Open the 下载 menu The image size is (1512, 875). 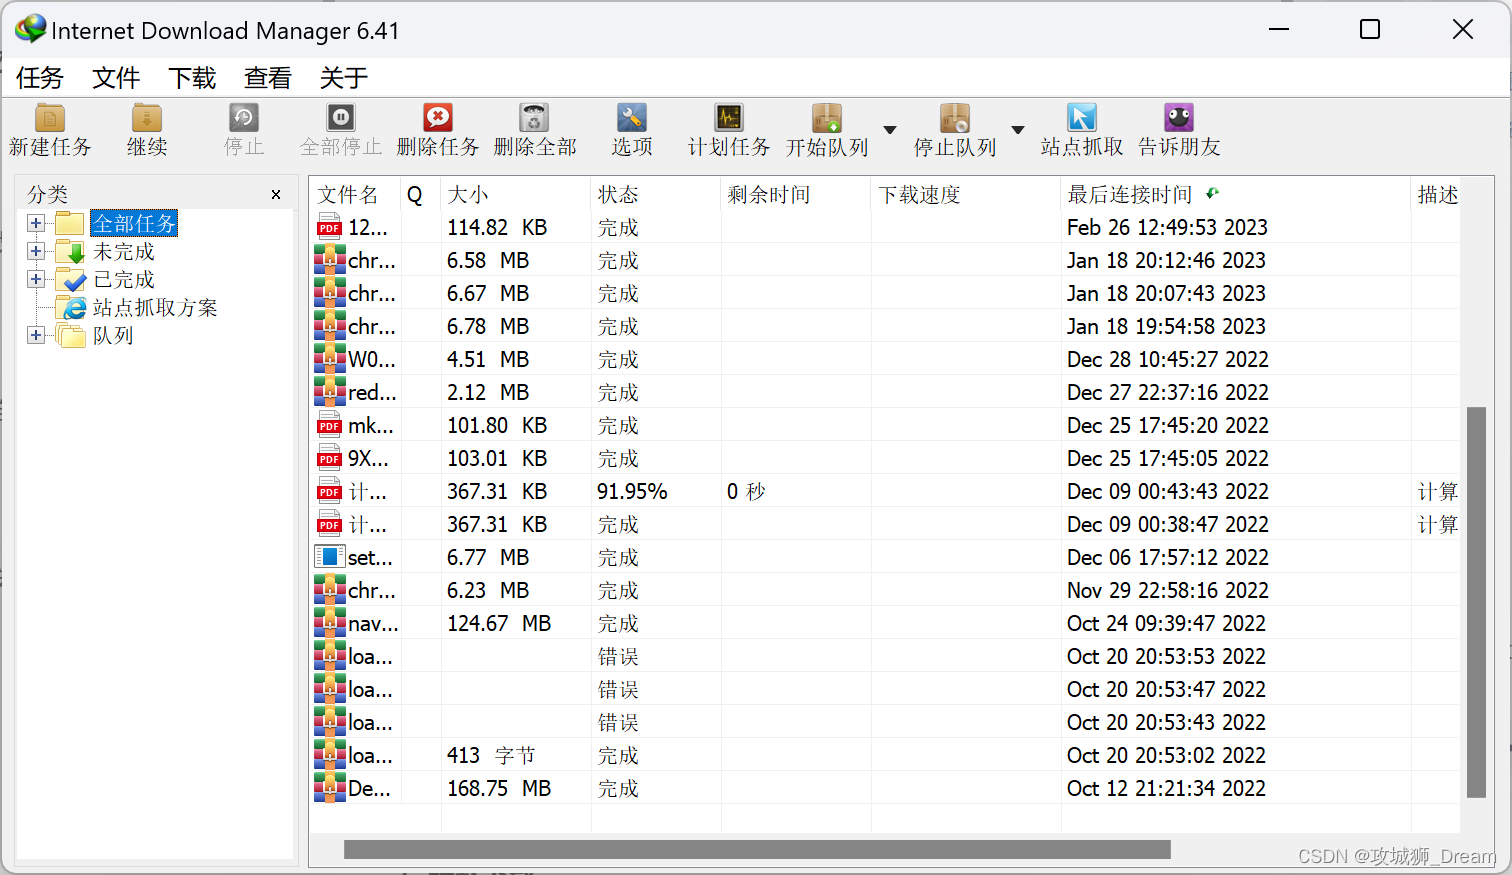point(192,78)
